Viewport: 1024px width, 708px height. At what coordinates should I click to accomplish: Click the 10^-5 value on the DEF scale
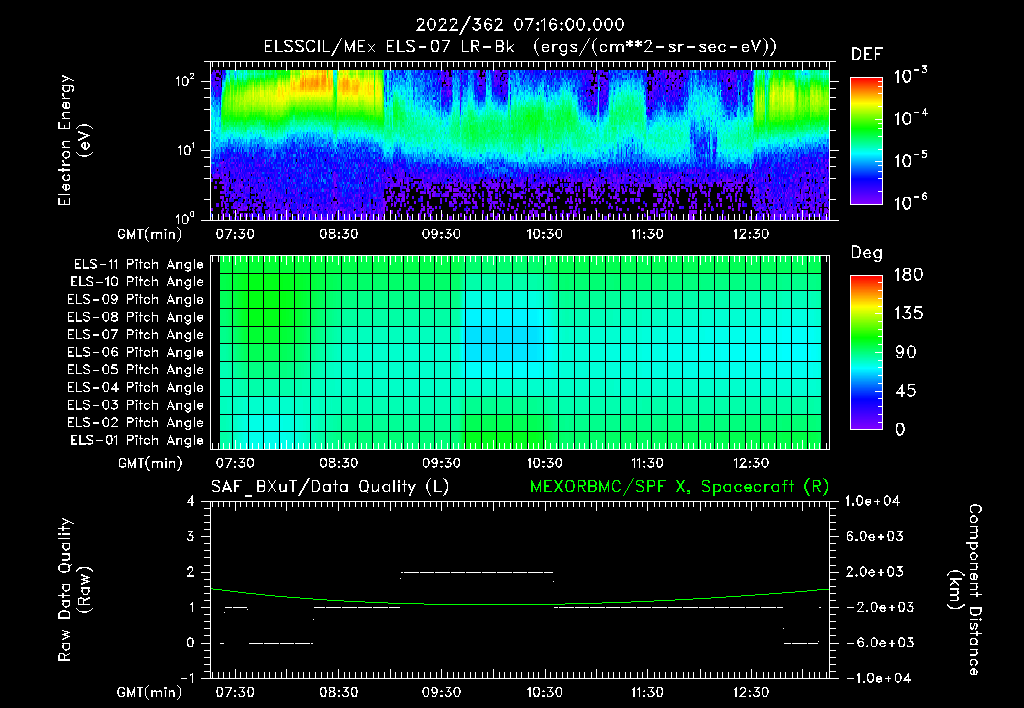[x=910, y=159]
